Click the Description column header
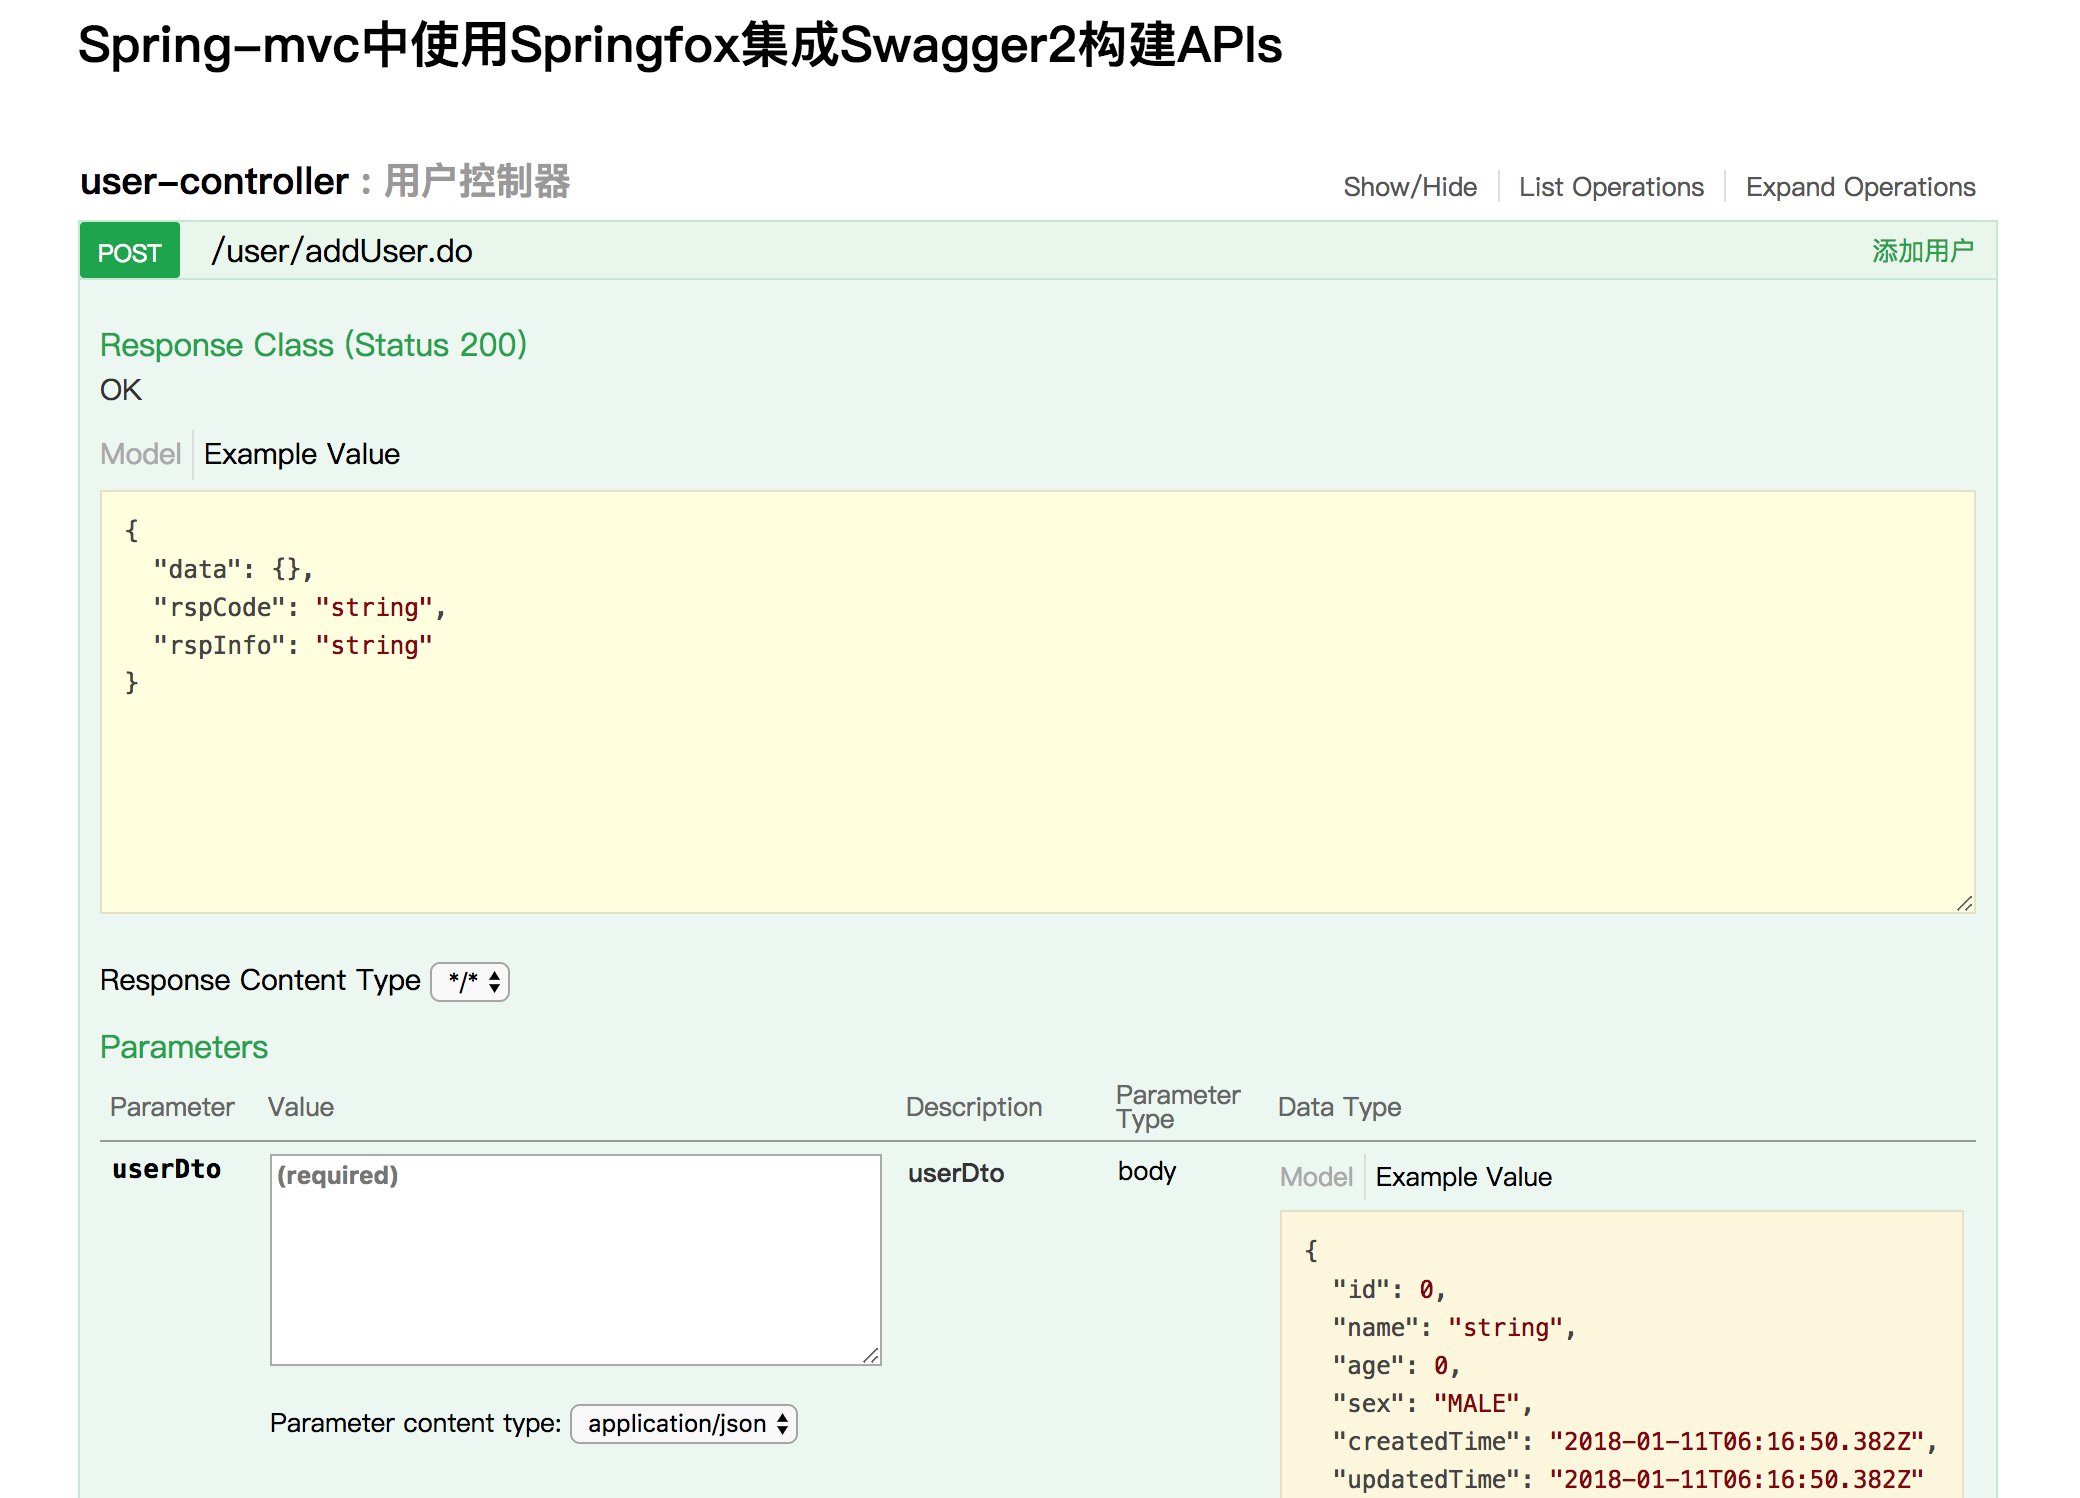 coord(974,1107)
